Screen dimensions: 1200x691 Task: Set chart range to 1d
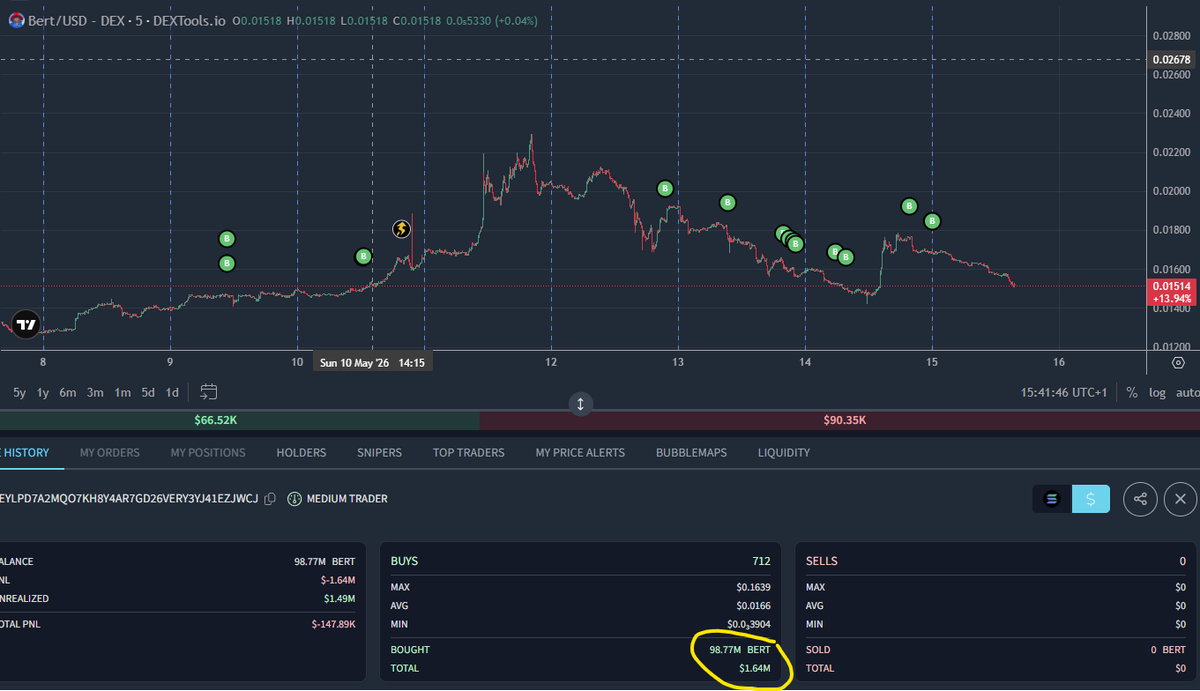tap(172, 392)
